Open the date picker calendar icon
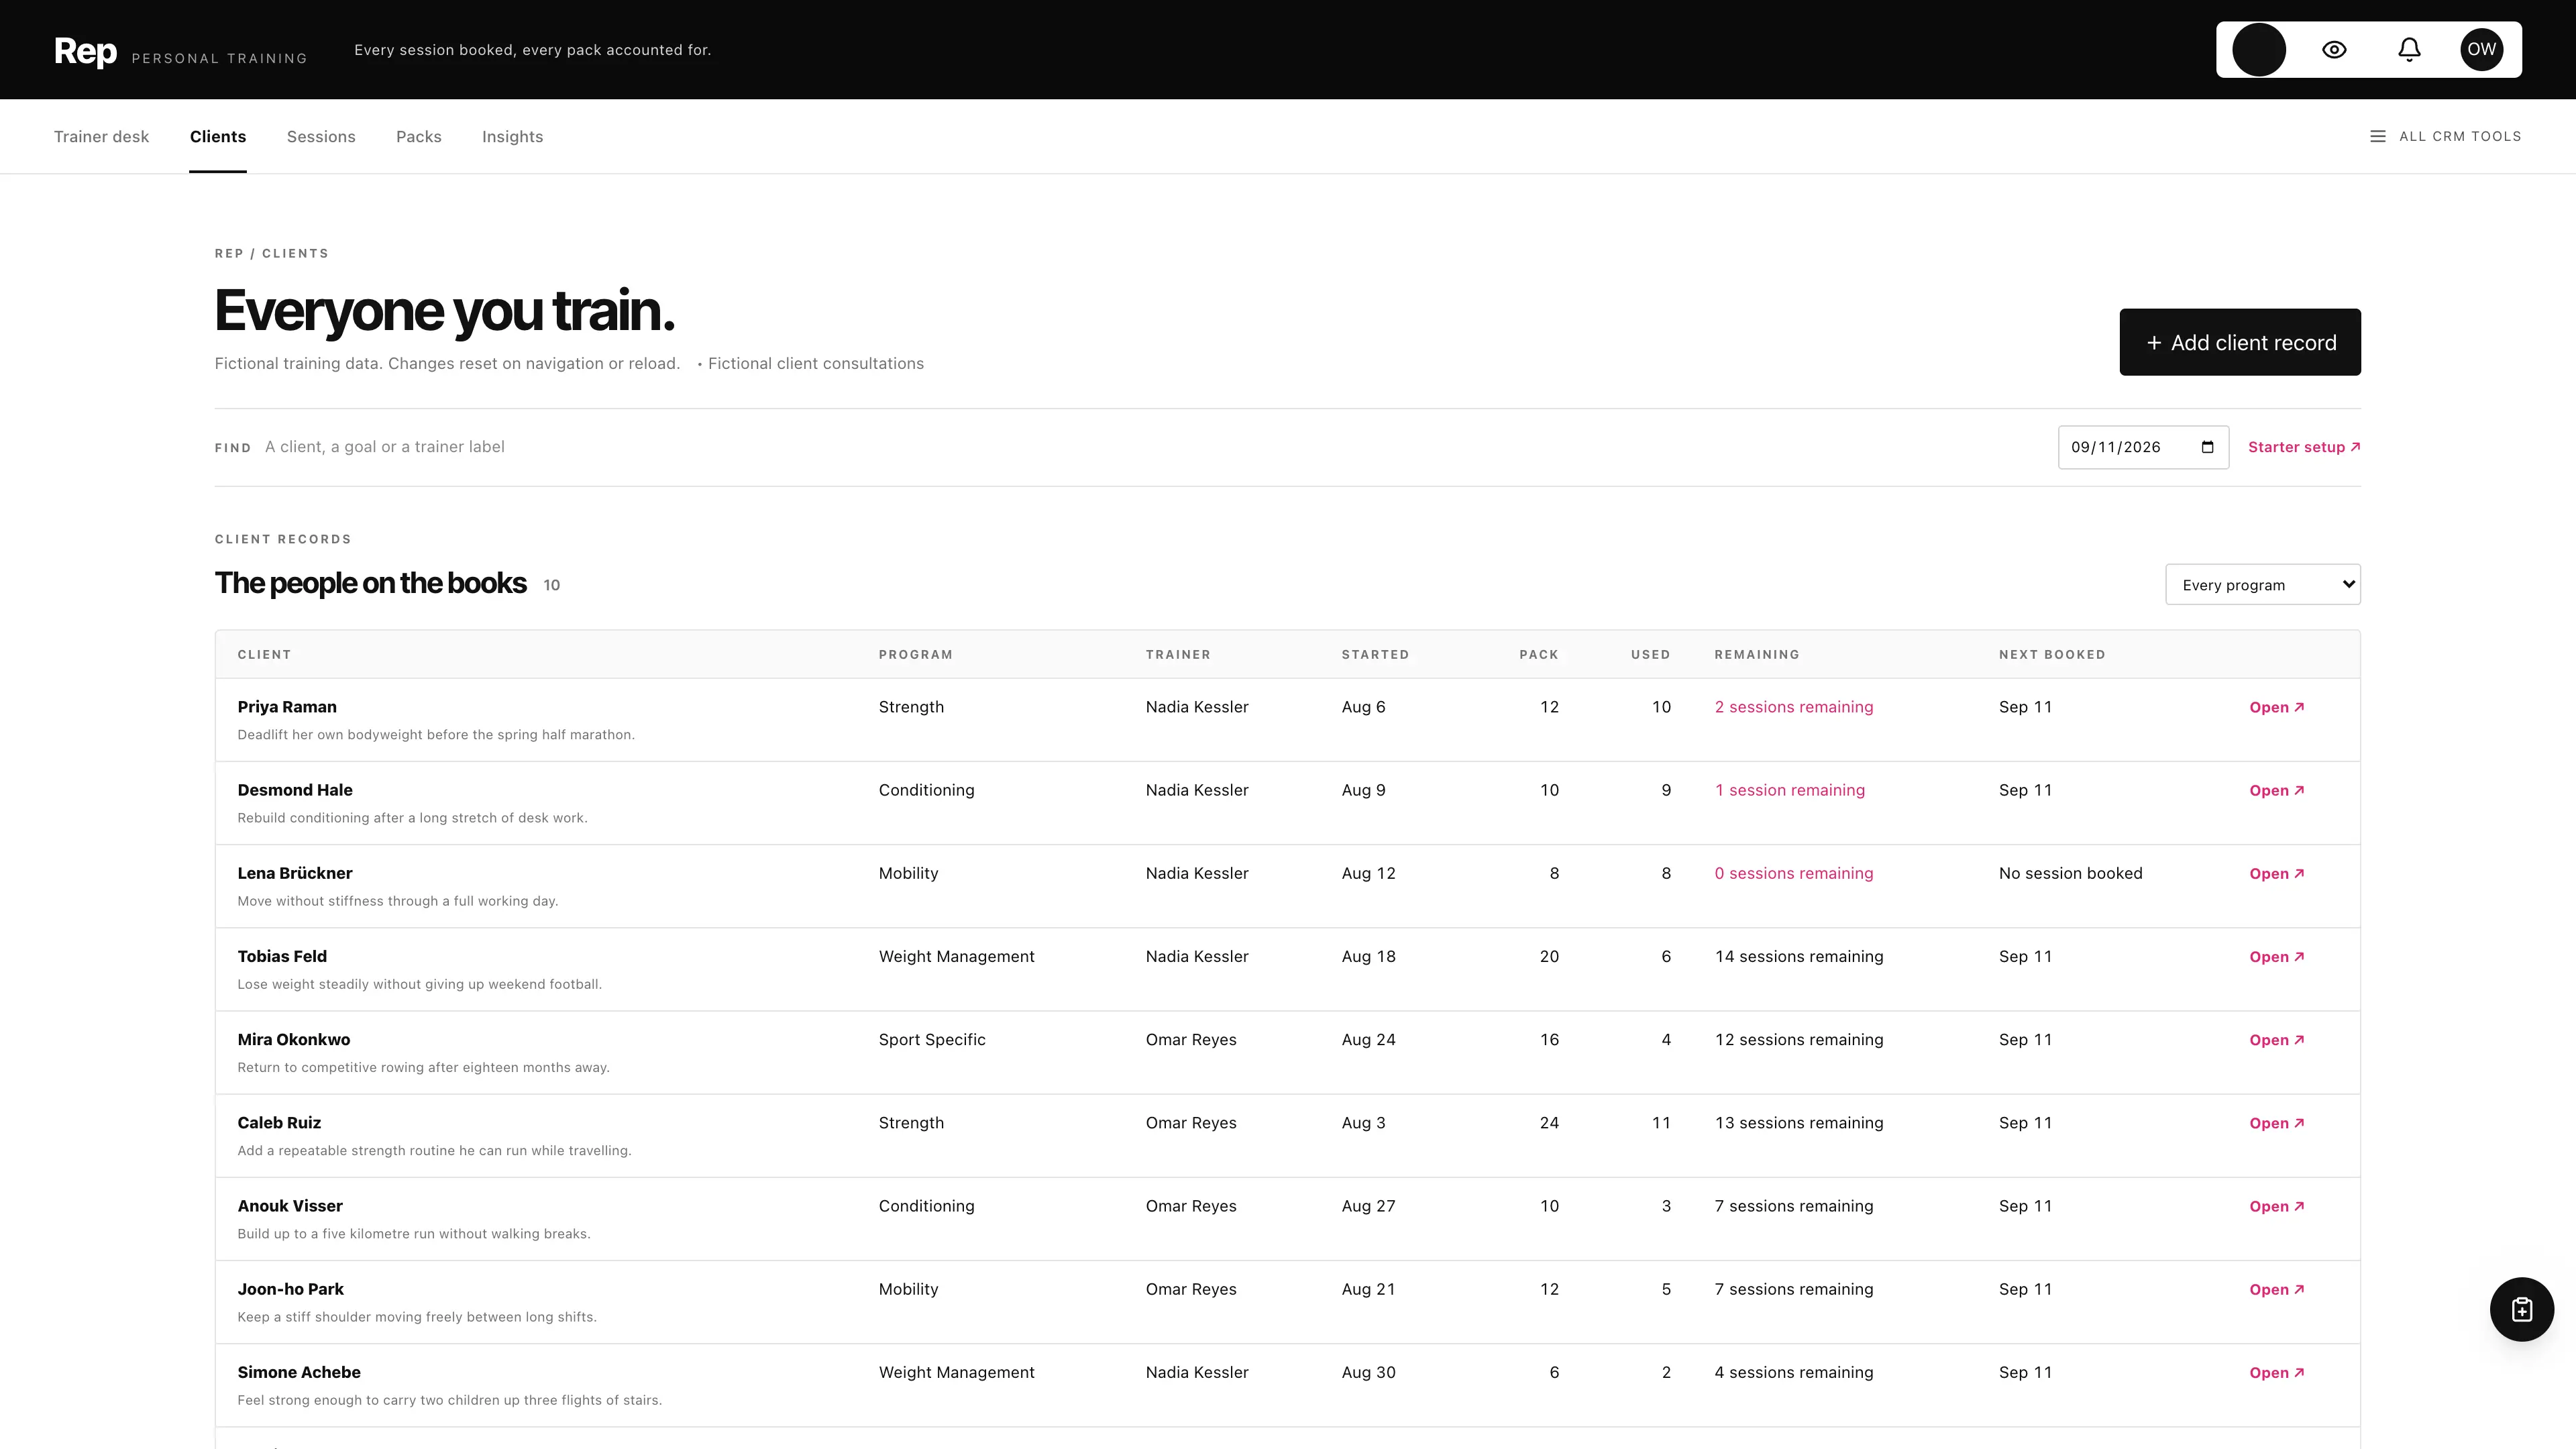This screenshot has width=2576, height=1449. coord(2208,447)
